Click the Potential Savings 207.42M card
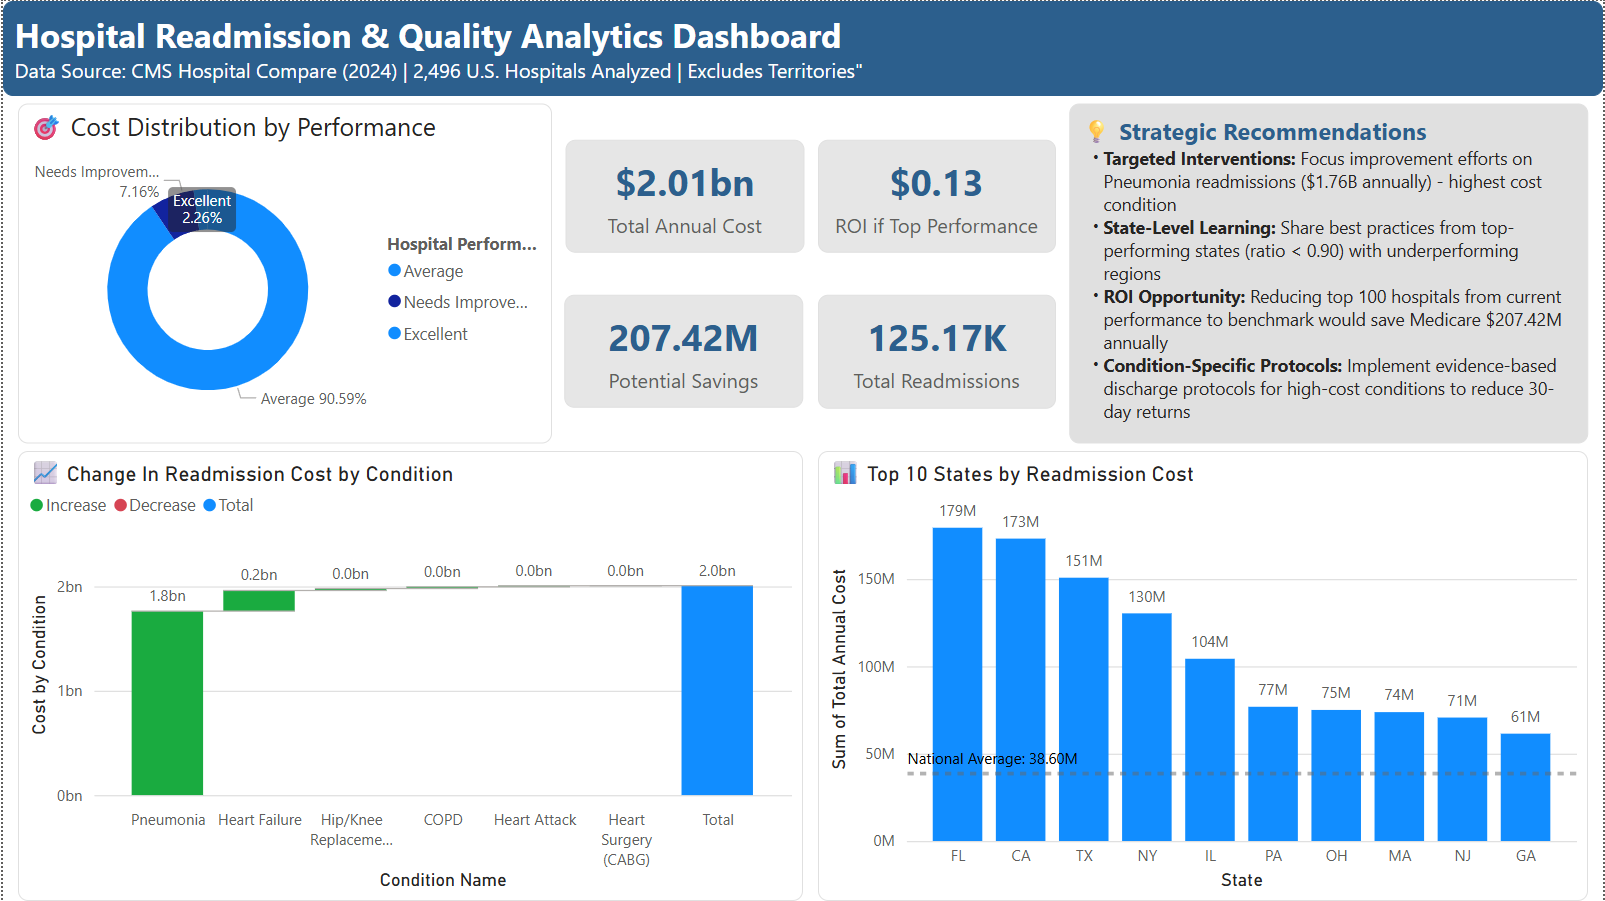 pyautogui.click(x=683, y=352)
